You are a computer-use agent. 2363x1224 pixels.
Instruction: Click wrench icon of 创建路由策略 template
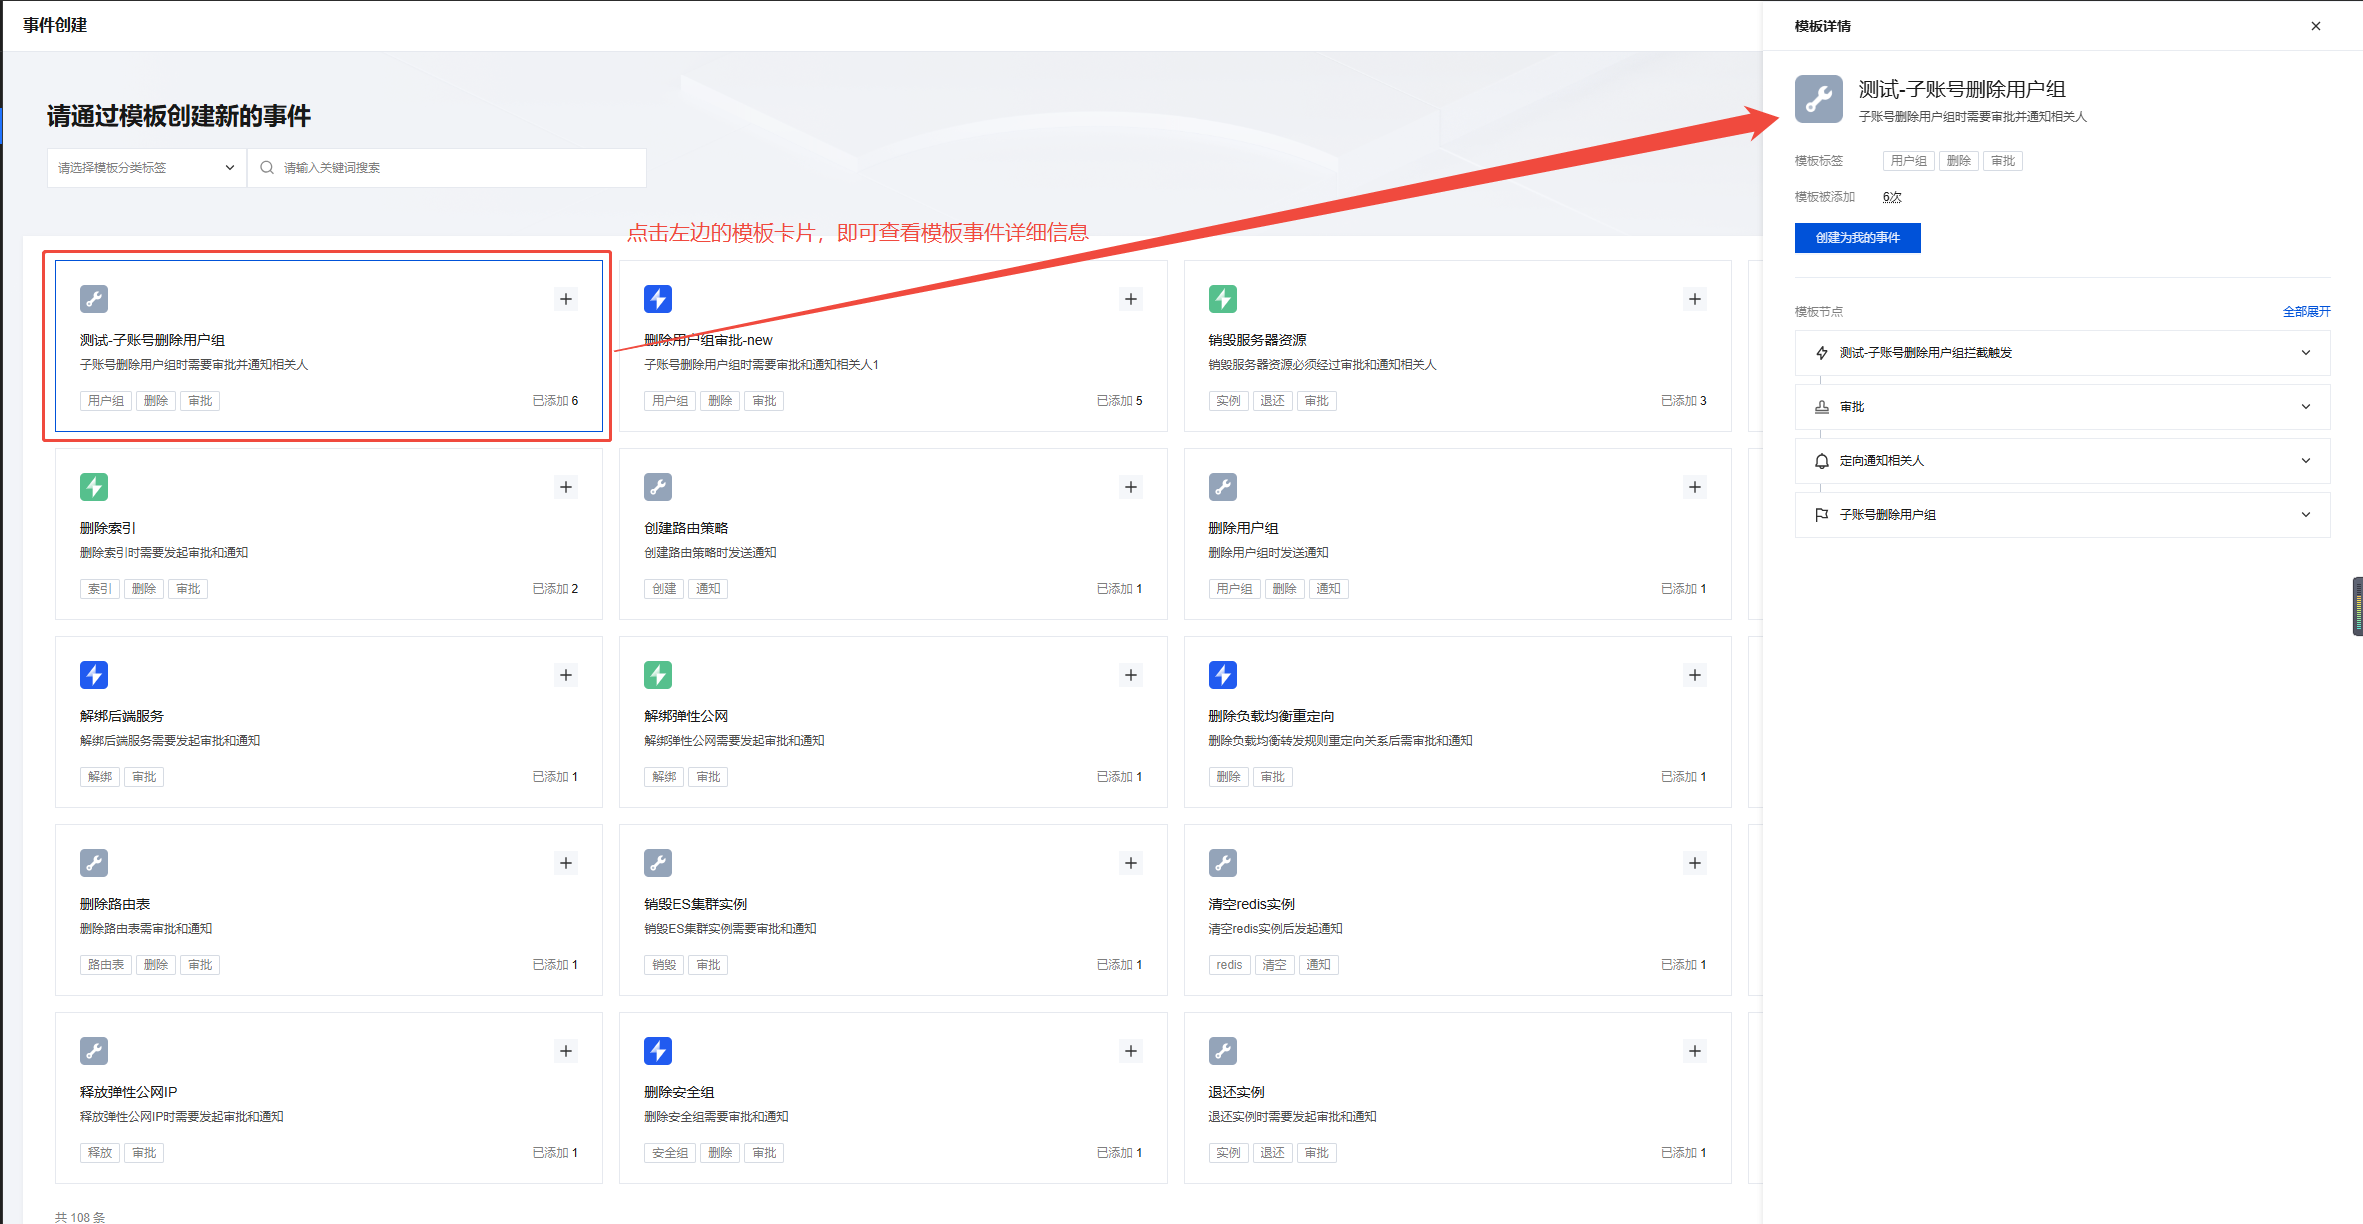(658, 487)
